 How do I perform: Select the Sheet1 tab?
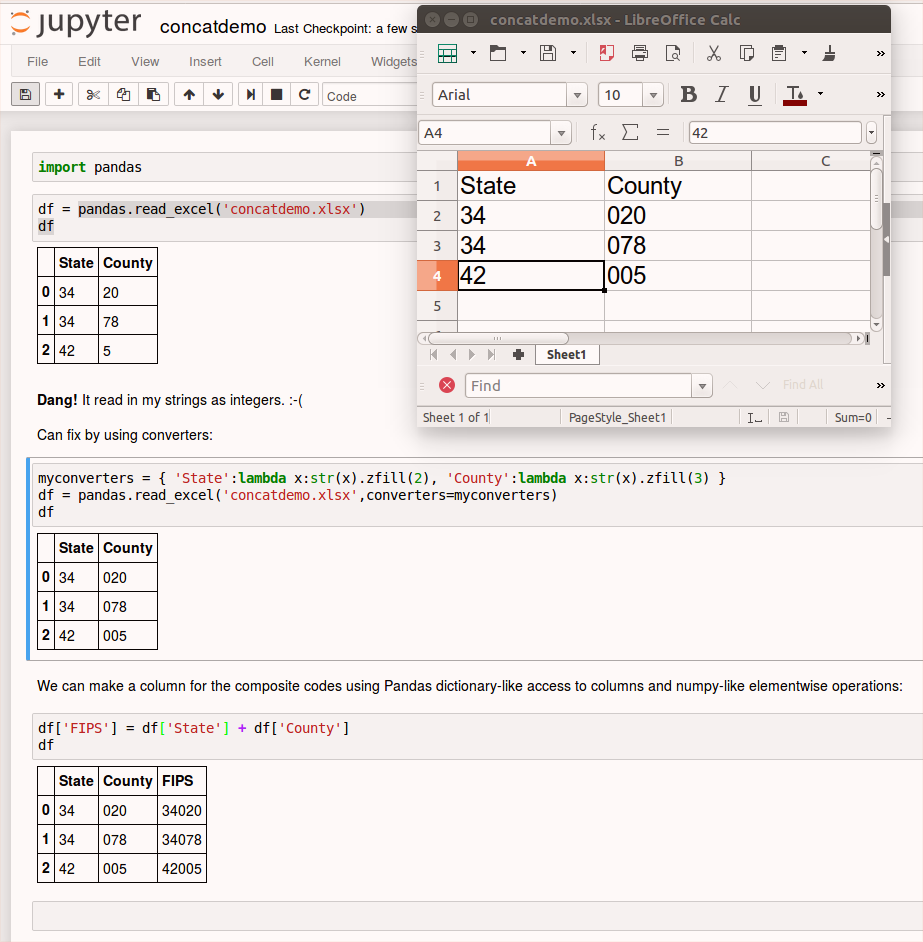click(x=566, y=355)
